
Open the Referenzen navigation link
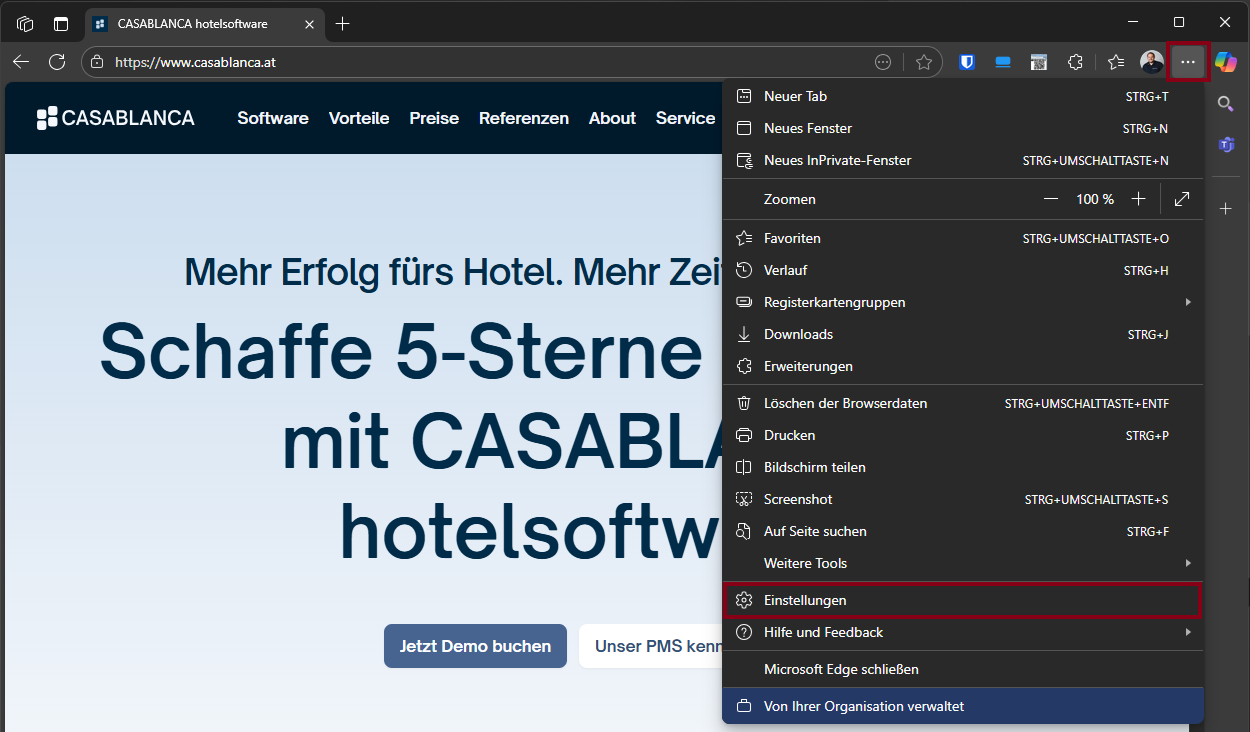pyautogui.click(x=523, y=118)
